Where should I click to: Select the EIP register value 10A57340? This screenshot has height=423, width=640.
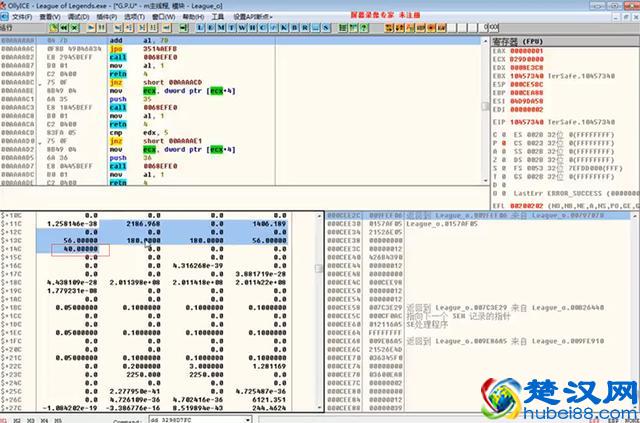point(527,119)
